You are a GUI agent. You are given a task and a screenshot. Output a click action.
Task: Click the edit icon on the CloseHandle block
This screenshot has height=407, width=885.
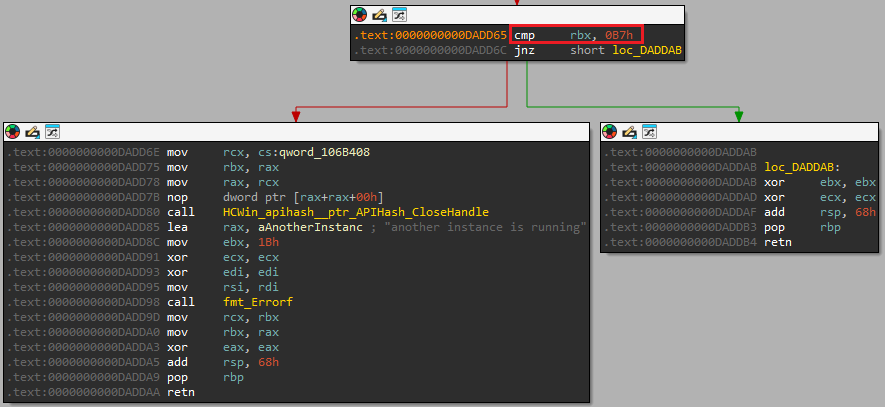31,131
